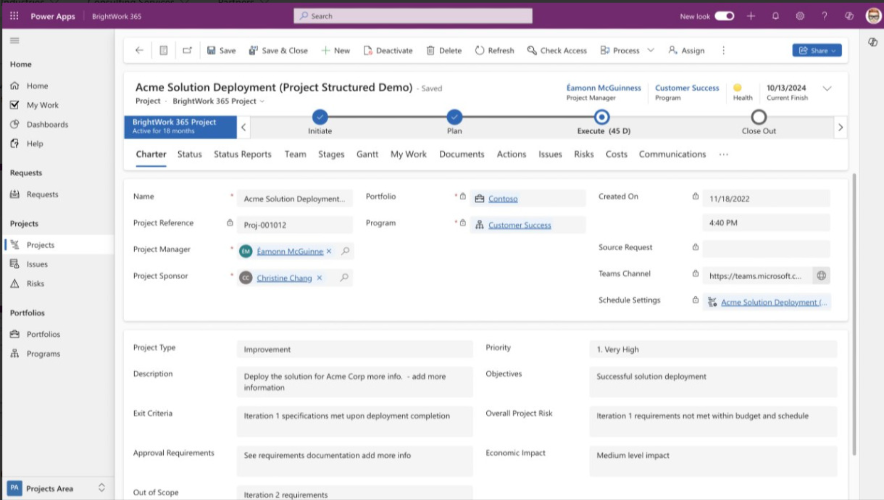Open the Status Reports tab
Screen dimensions: 884x500
click(x=242, y=154)
